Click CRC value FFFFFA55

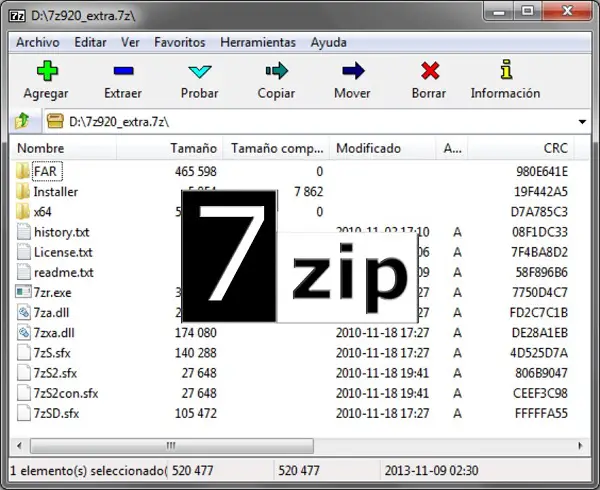coord(541,413)
